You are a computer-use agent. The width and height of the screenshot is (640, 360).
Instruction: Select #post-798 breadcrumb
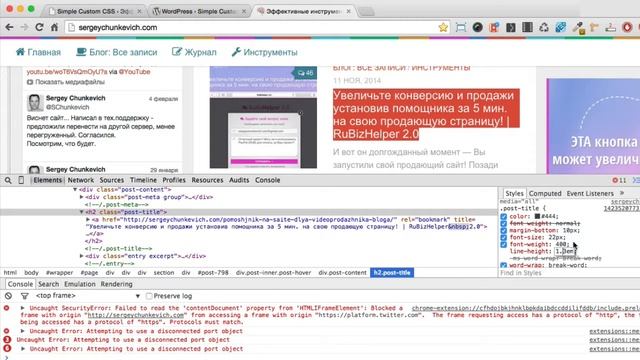coord(213,273)
